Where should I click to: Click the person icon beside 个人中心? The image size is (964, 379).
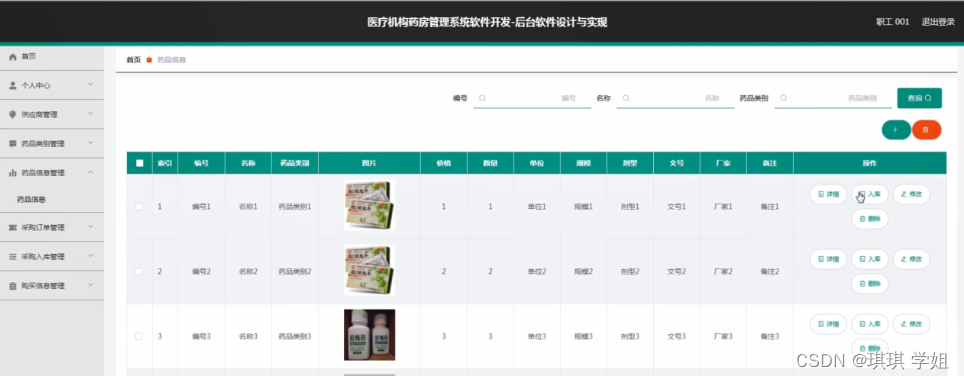coord(12,86)
